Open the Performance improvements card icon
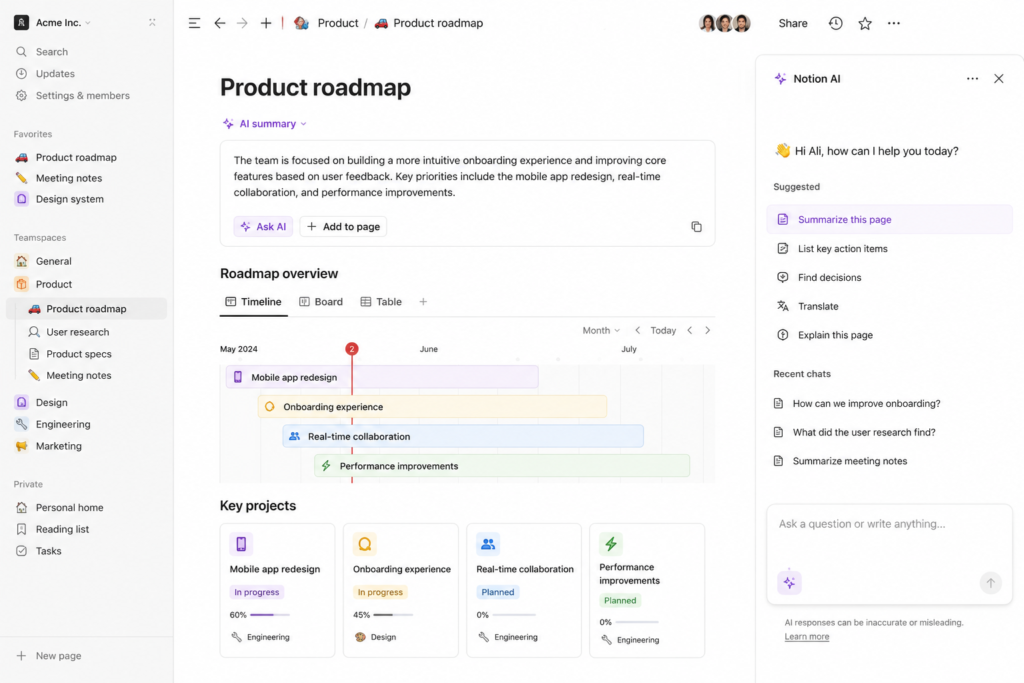 pyautogui.click(x=611, y=543)
